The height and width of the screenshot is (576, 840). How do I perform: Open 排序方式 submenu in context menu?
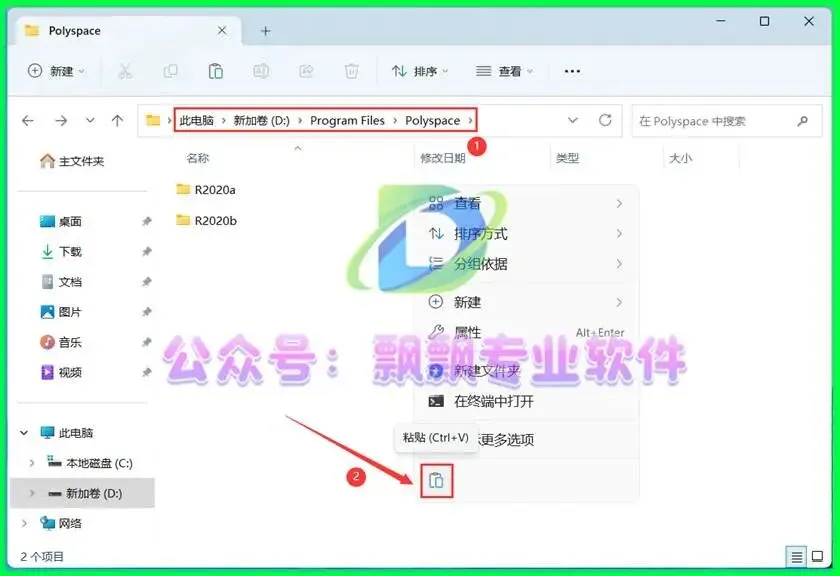[x=526, y=234]
